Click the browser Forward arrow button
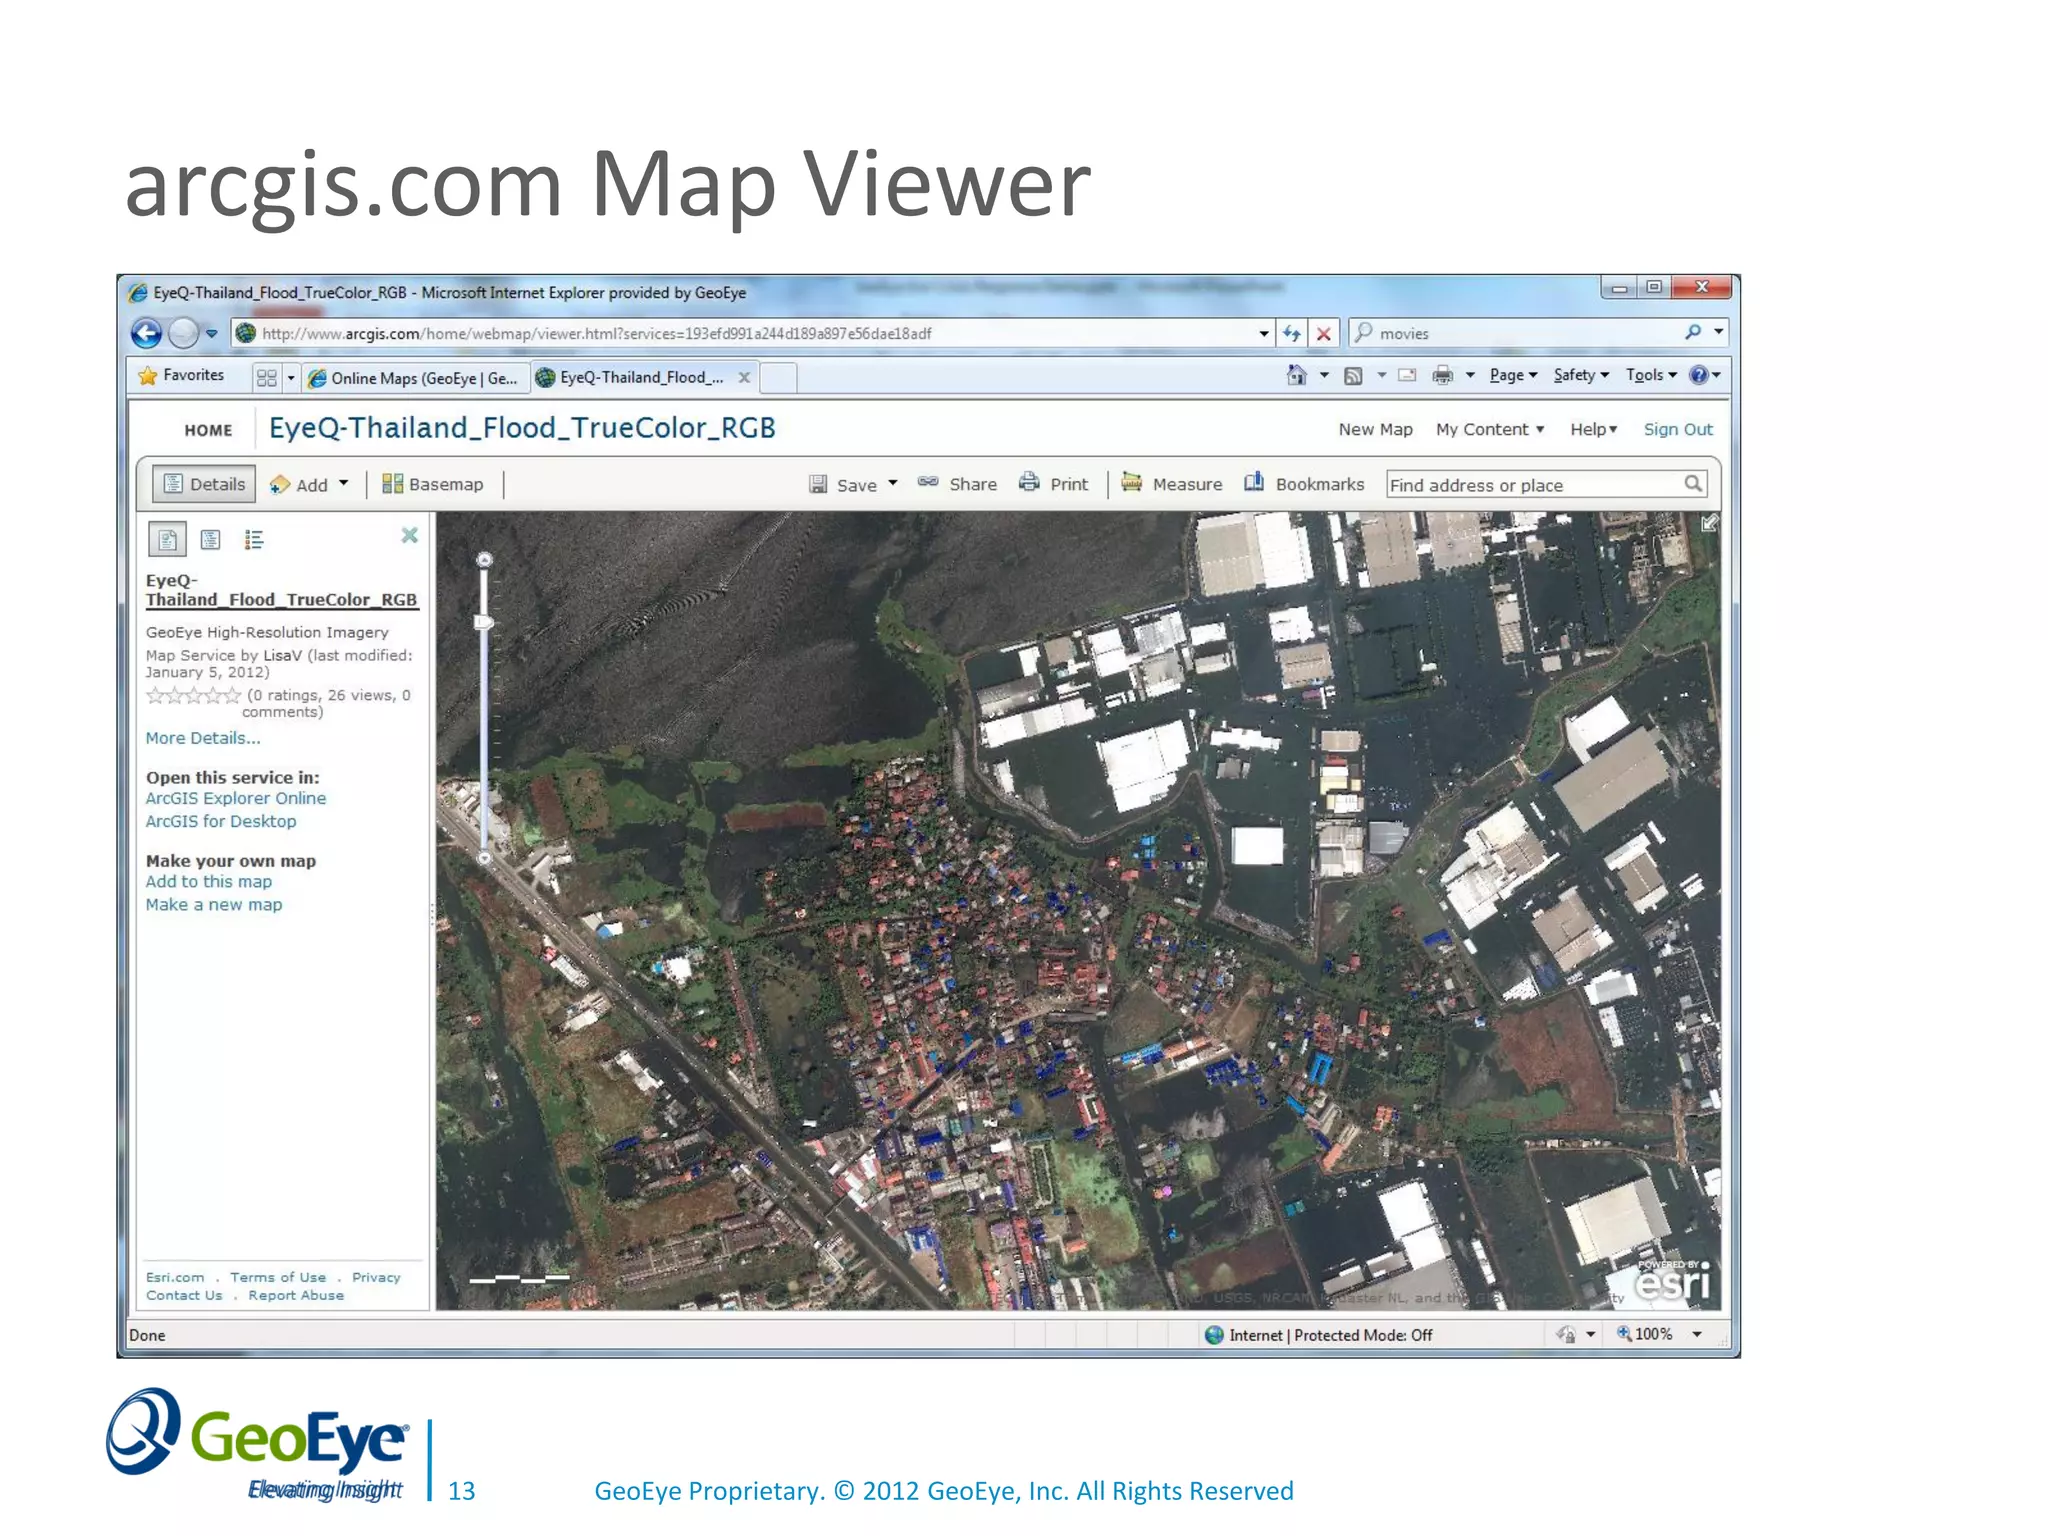Screen dimensions: 2048x1536 184,333
